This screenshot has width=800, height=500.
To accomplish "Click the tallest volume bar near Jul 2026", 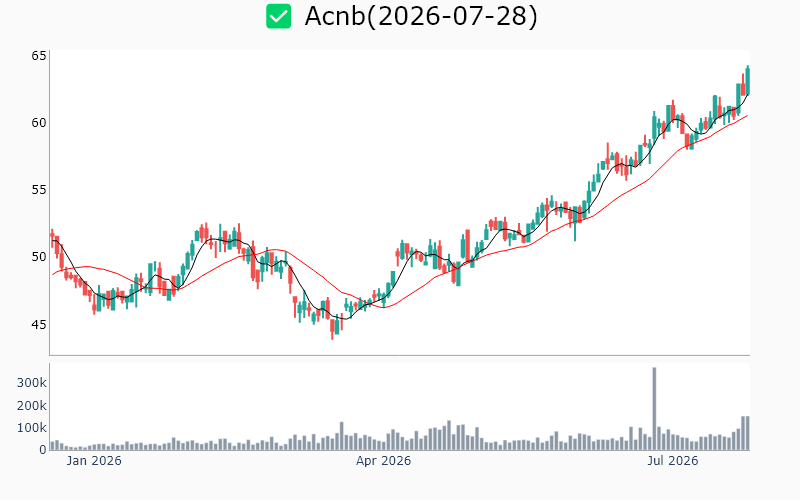I will click(x=654, y=409).
